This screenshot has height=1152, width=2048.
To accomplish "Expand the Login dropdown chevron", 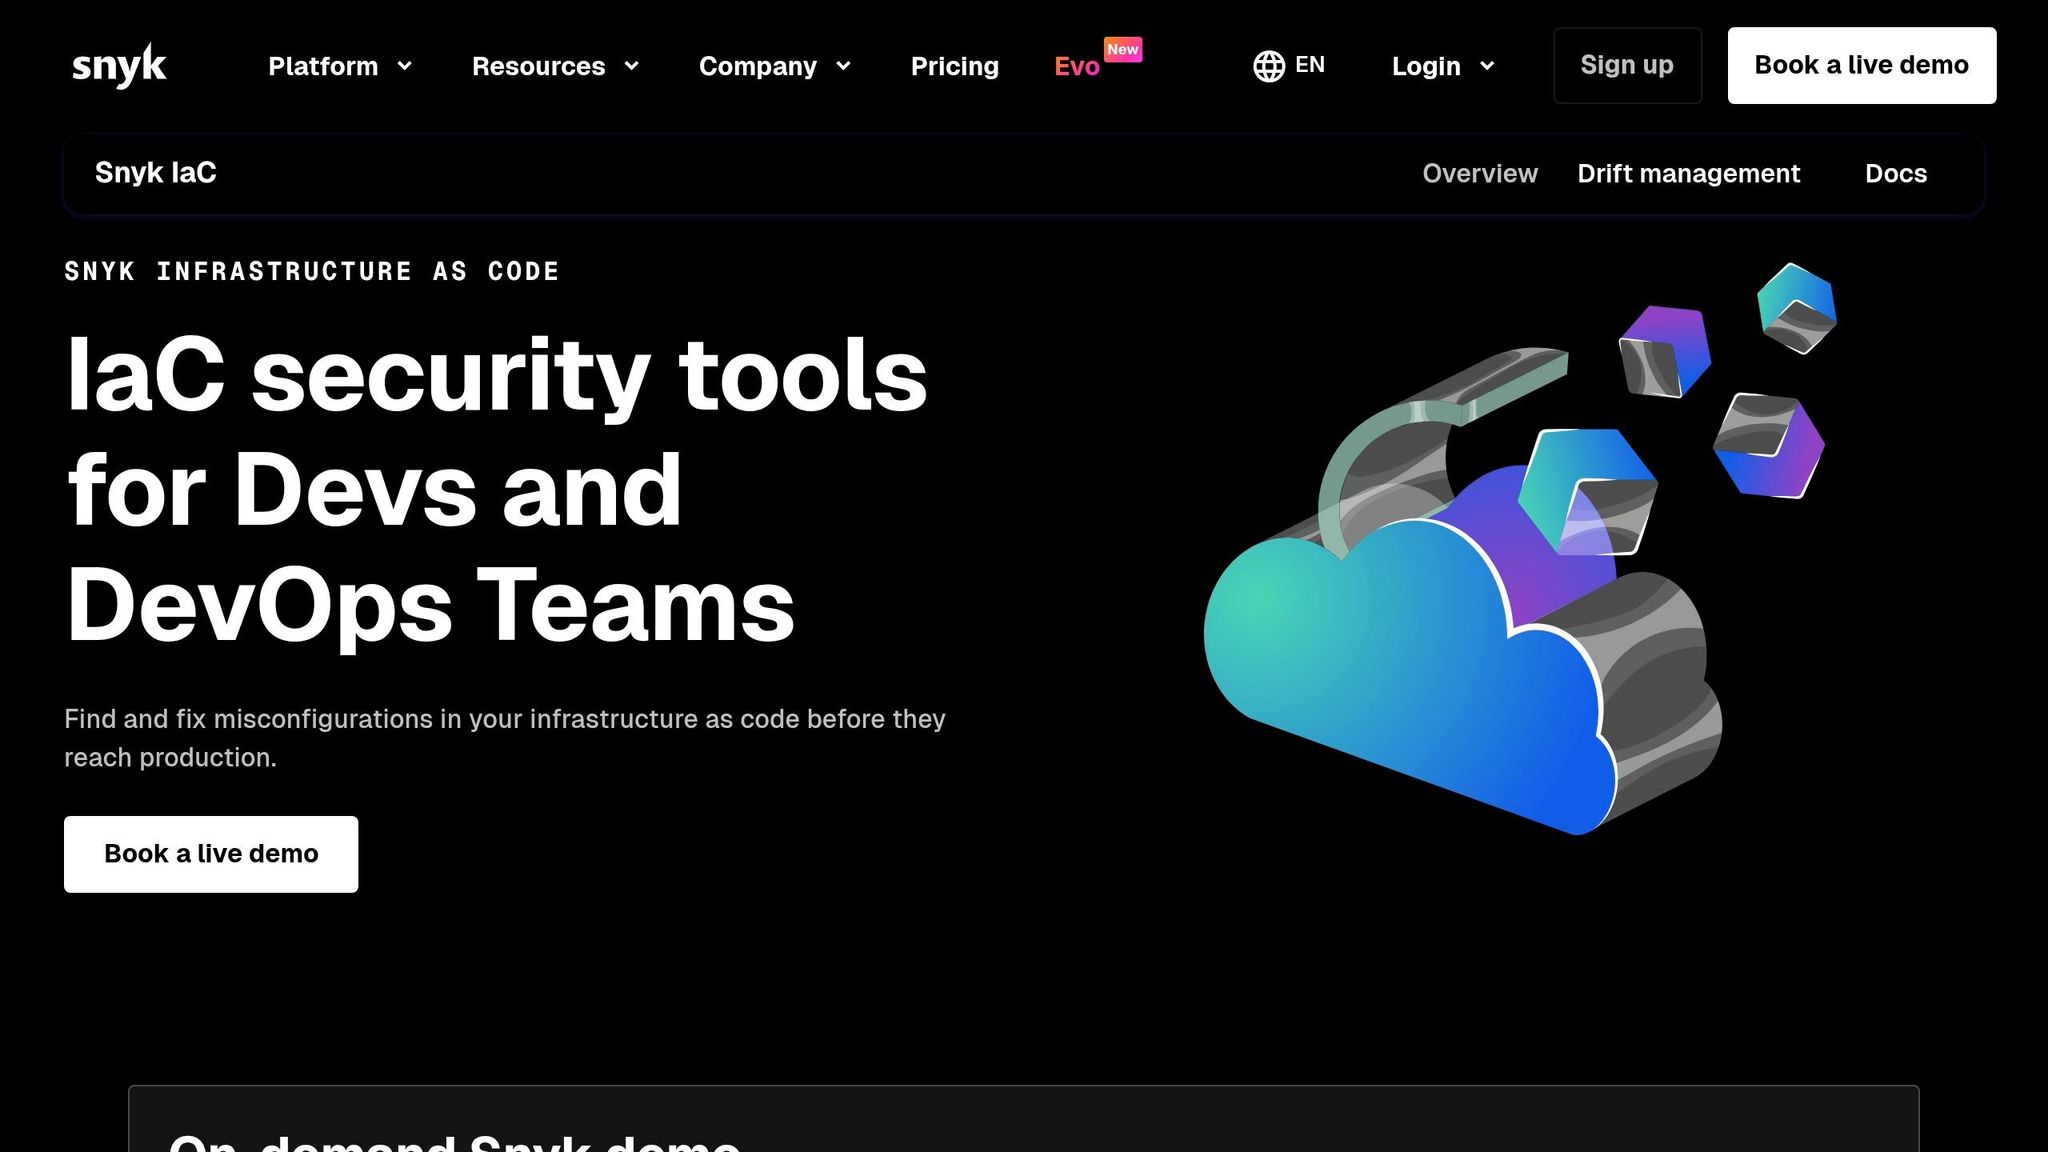I will [1487, 66].
